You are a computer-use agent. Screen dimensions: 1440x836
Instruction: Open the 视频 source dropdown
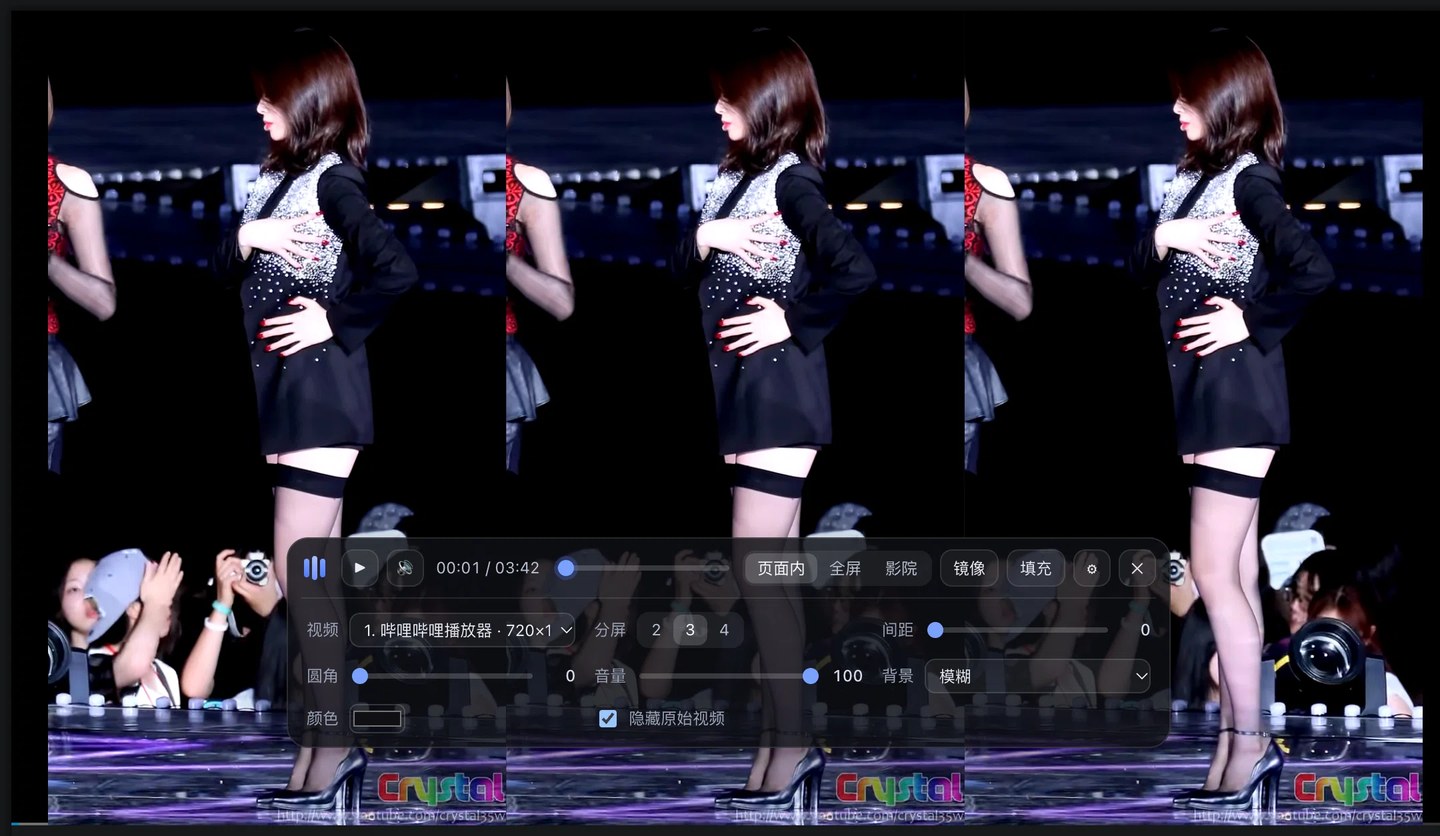tap(462, 630)
